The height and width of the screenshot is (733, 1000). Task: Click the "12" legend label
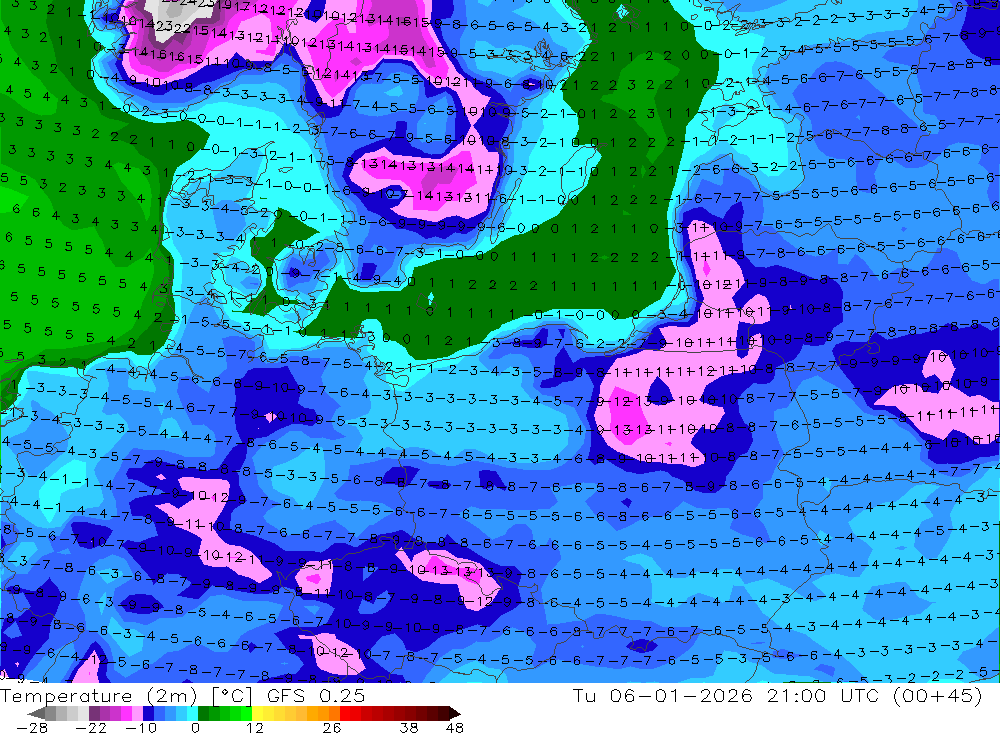pyautogui.click(x=255, y=728)
